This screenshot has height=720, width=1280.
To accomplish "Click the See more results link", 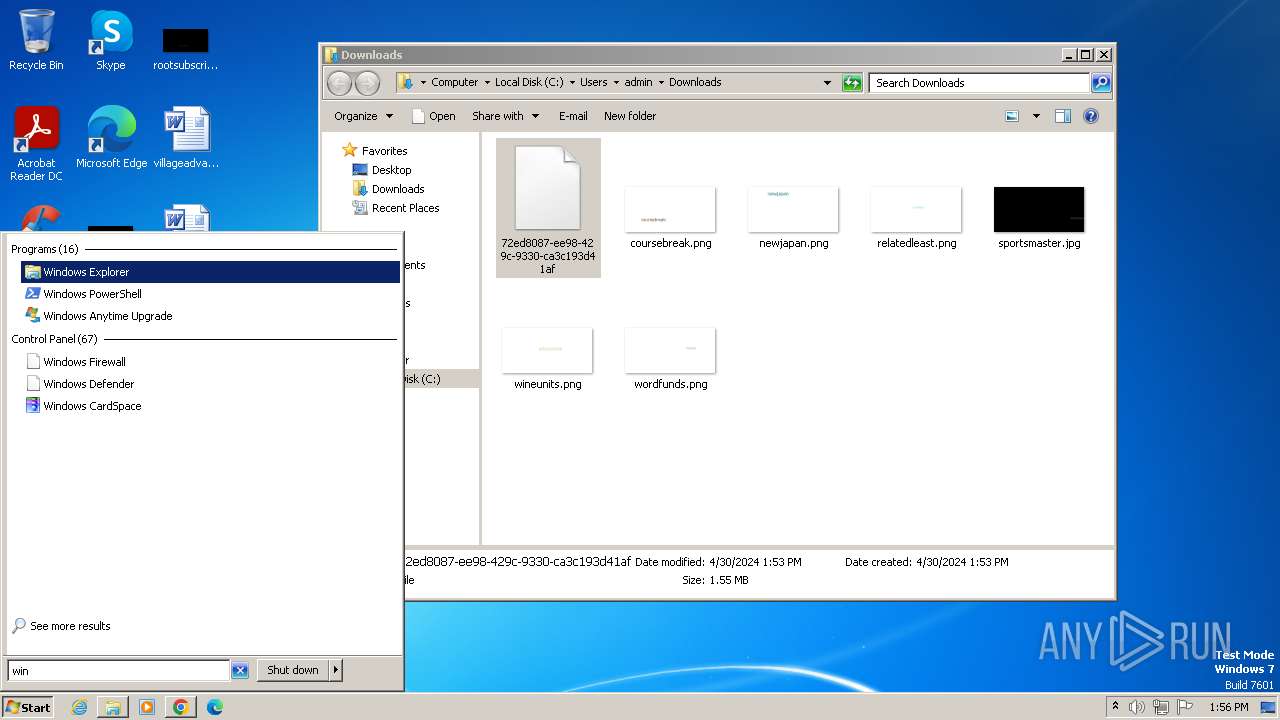I will click(x=70, y=626).
